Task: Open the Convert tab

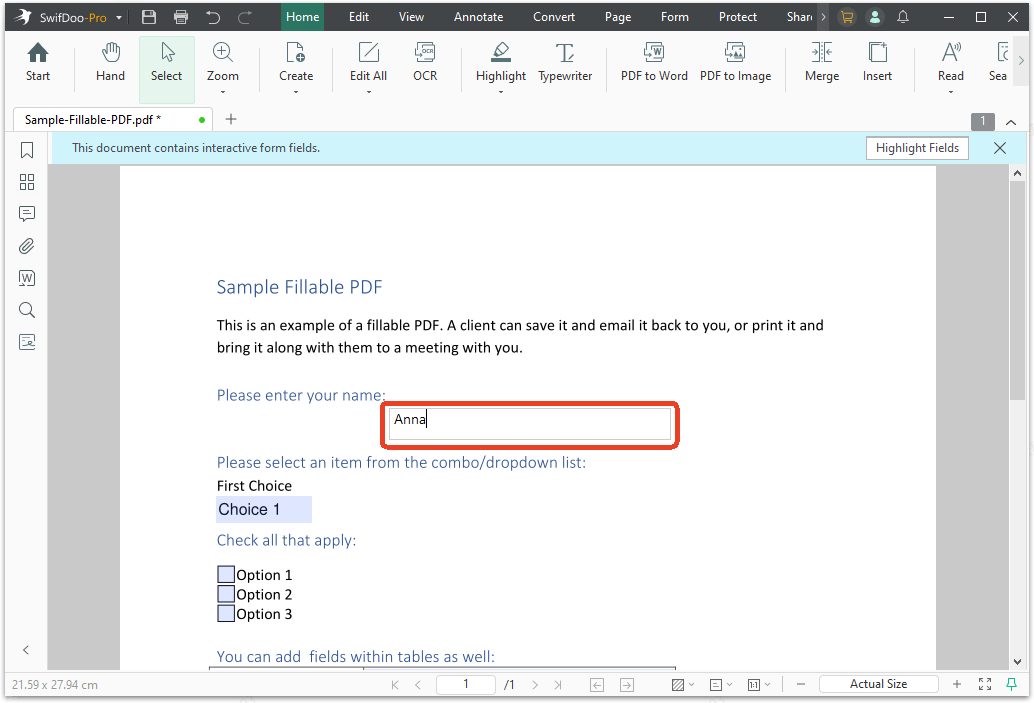Action: point(554,17)
